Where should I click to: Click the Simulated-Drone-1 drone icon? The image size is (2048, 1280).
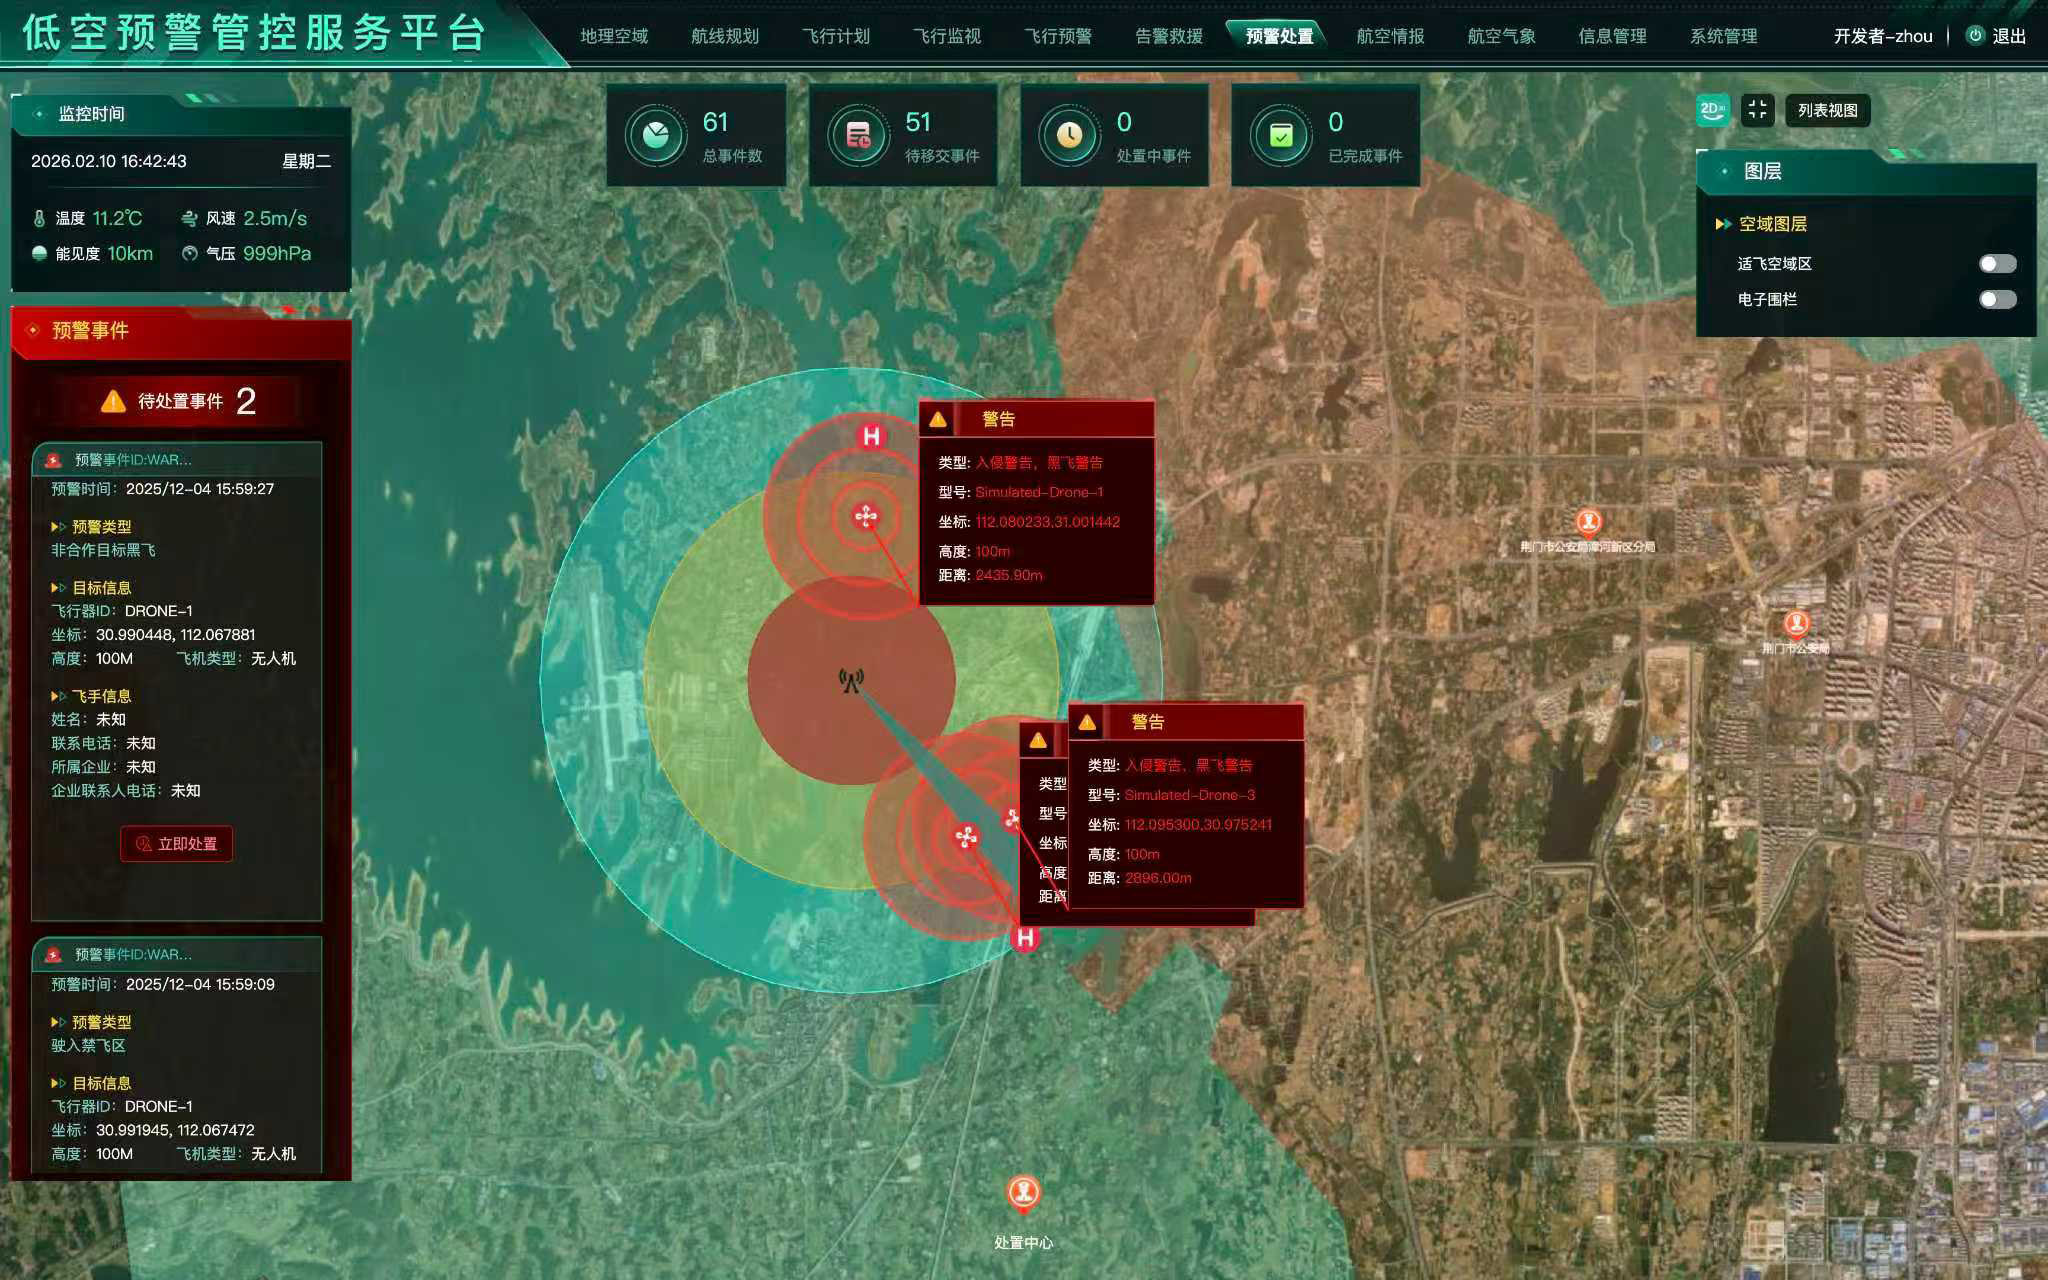tap(866, 516)
